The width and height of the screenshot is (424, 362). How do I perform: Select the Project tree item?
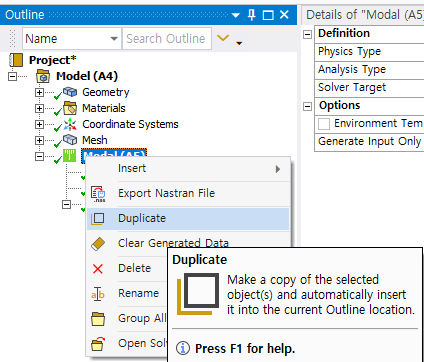[53, 60]
